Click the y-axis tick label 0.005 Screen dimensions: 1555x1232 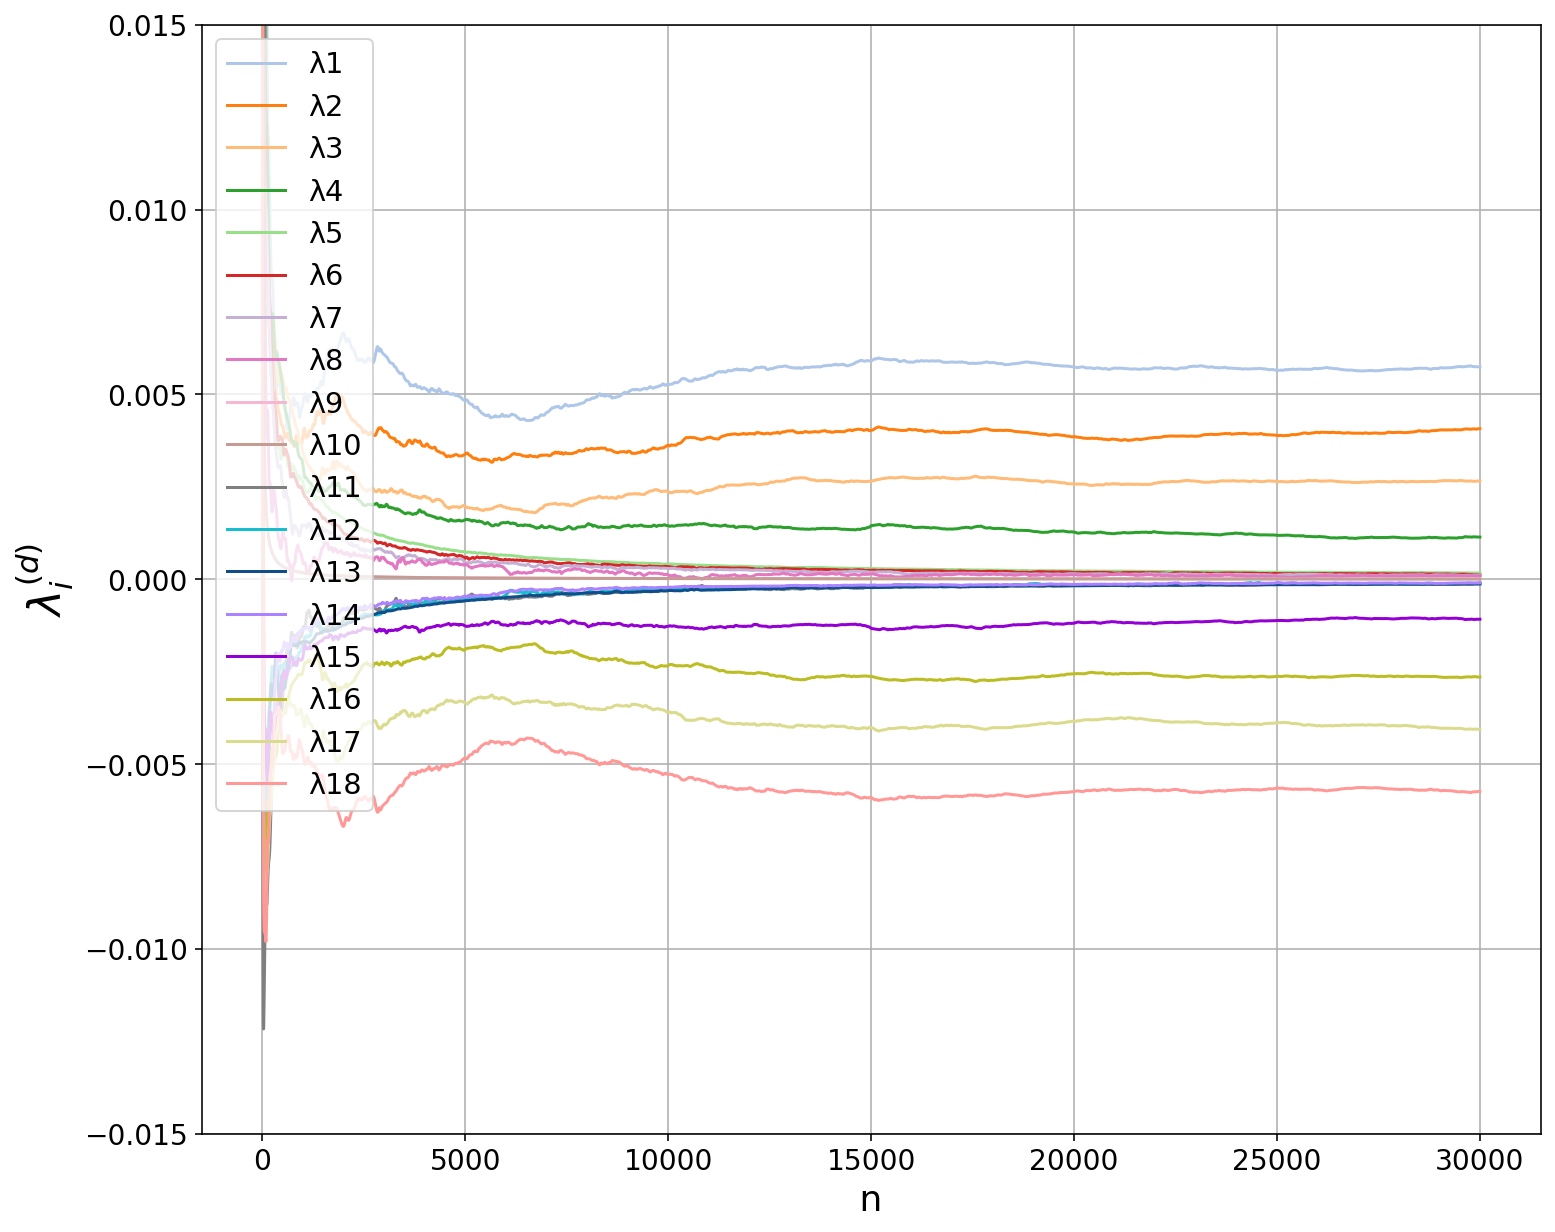coord(148,394)
